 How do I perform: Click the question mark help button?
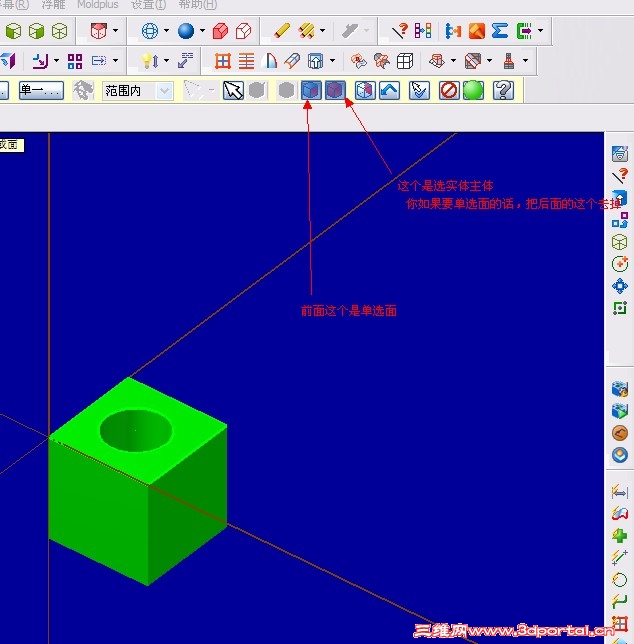503,90
